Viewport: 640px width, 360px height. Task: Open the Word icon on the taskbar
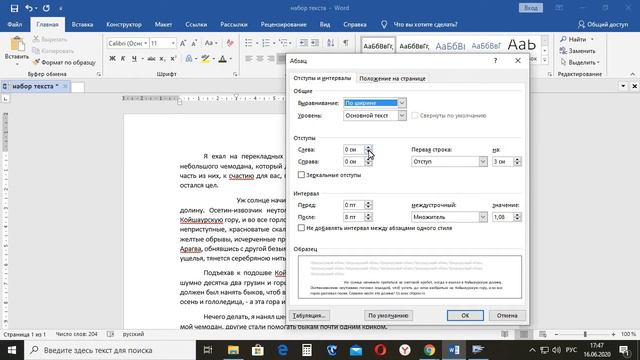click(x=453, y=350)
